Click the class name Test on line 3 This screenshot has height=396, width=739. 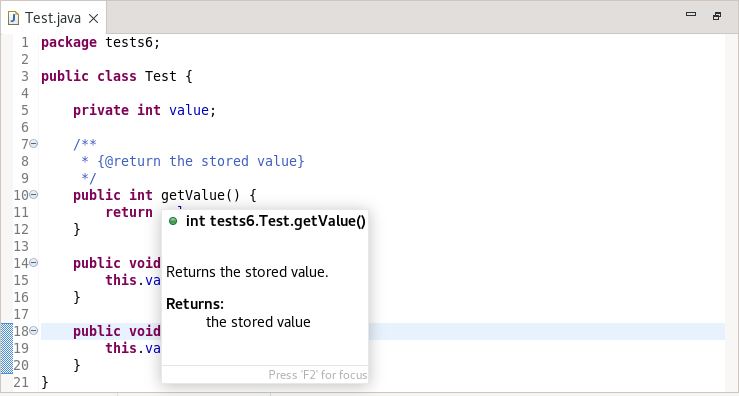click(161, 76)
